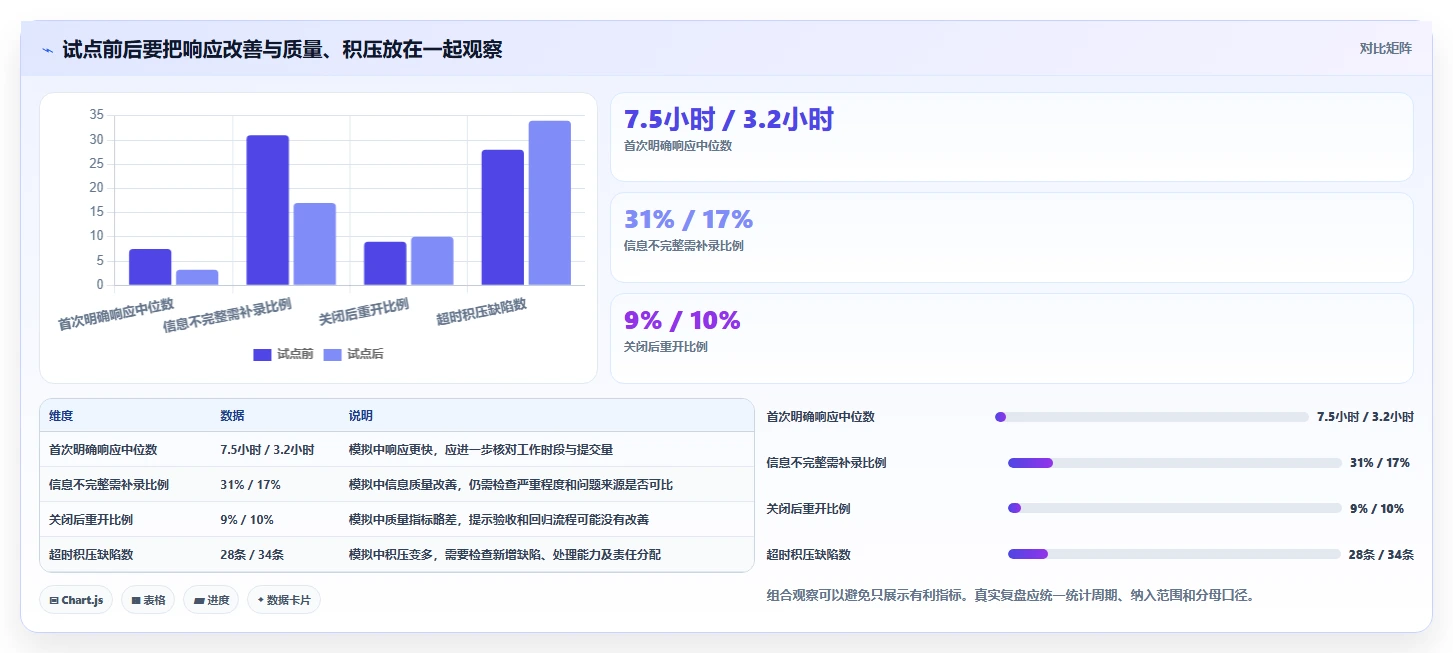Click the 试点后 bar for 信息不完整需补录比例
Image resolution: width=1453 pixels, height=653 pixels.
pyautogui.click(x=314, y=244)
